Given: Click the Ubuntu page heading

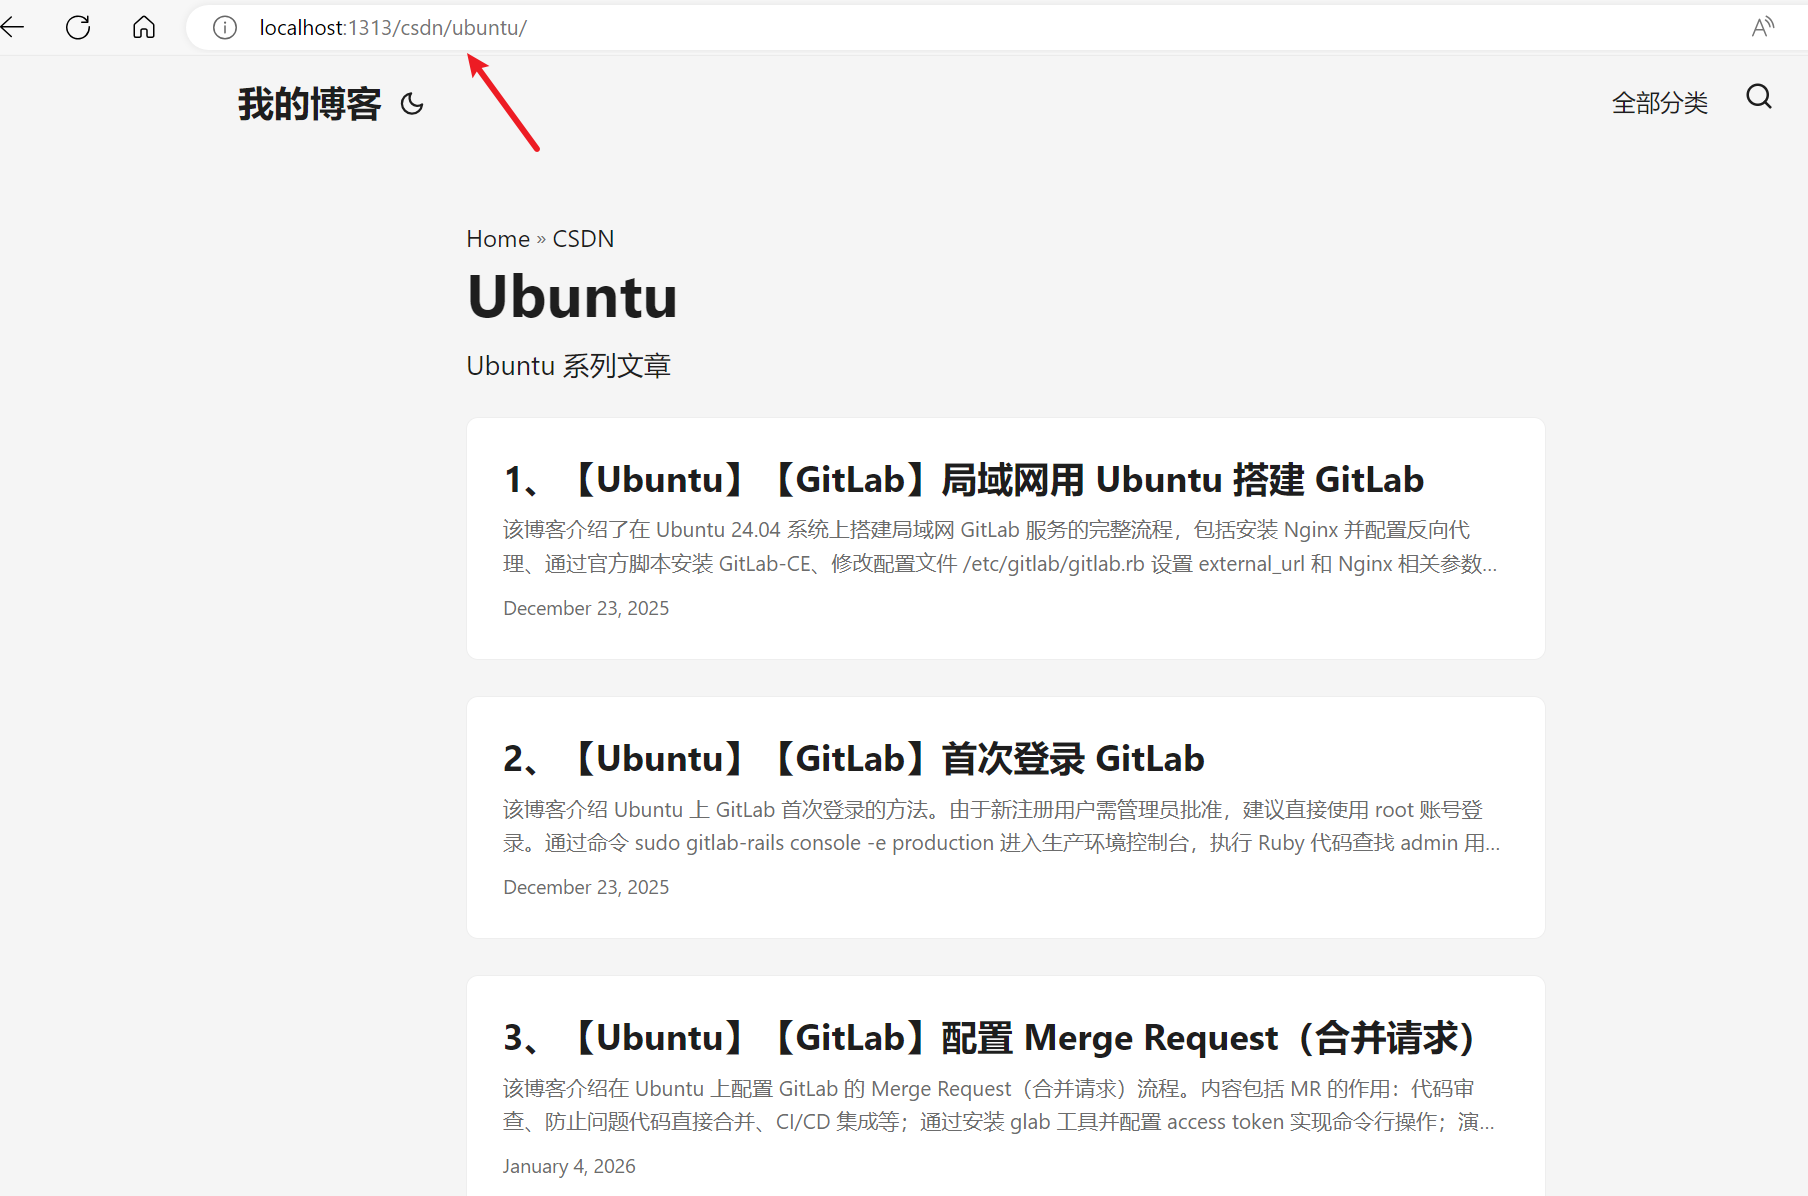Looking at the screenshot, I should pos(572,297).
